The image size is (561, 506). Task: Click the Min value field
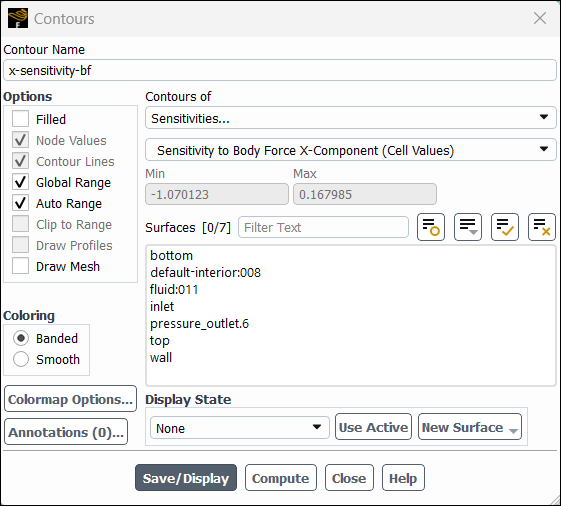pos(217,194)
